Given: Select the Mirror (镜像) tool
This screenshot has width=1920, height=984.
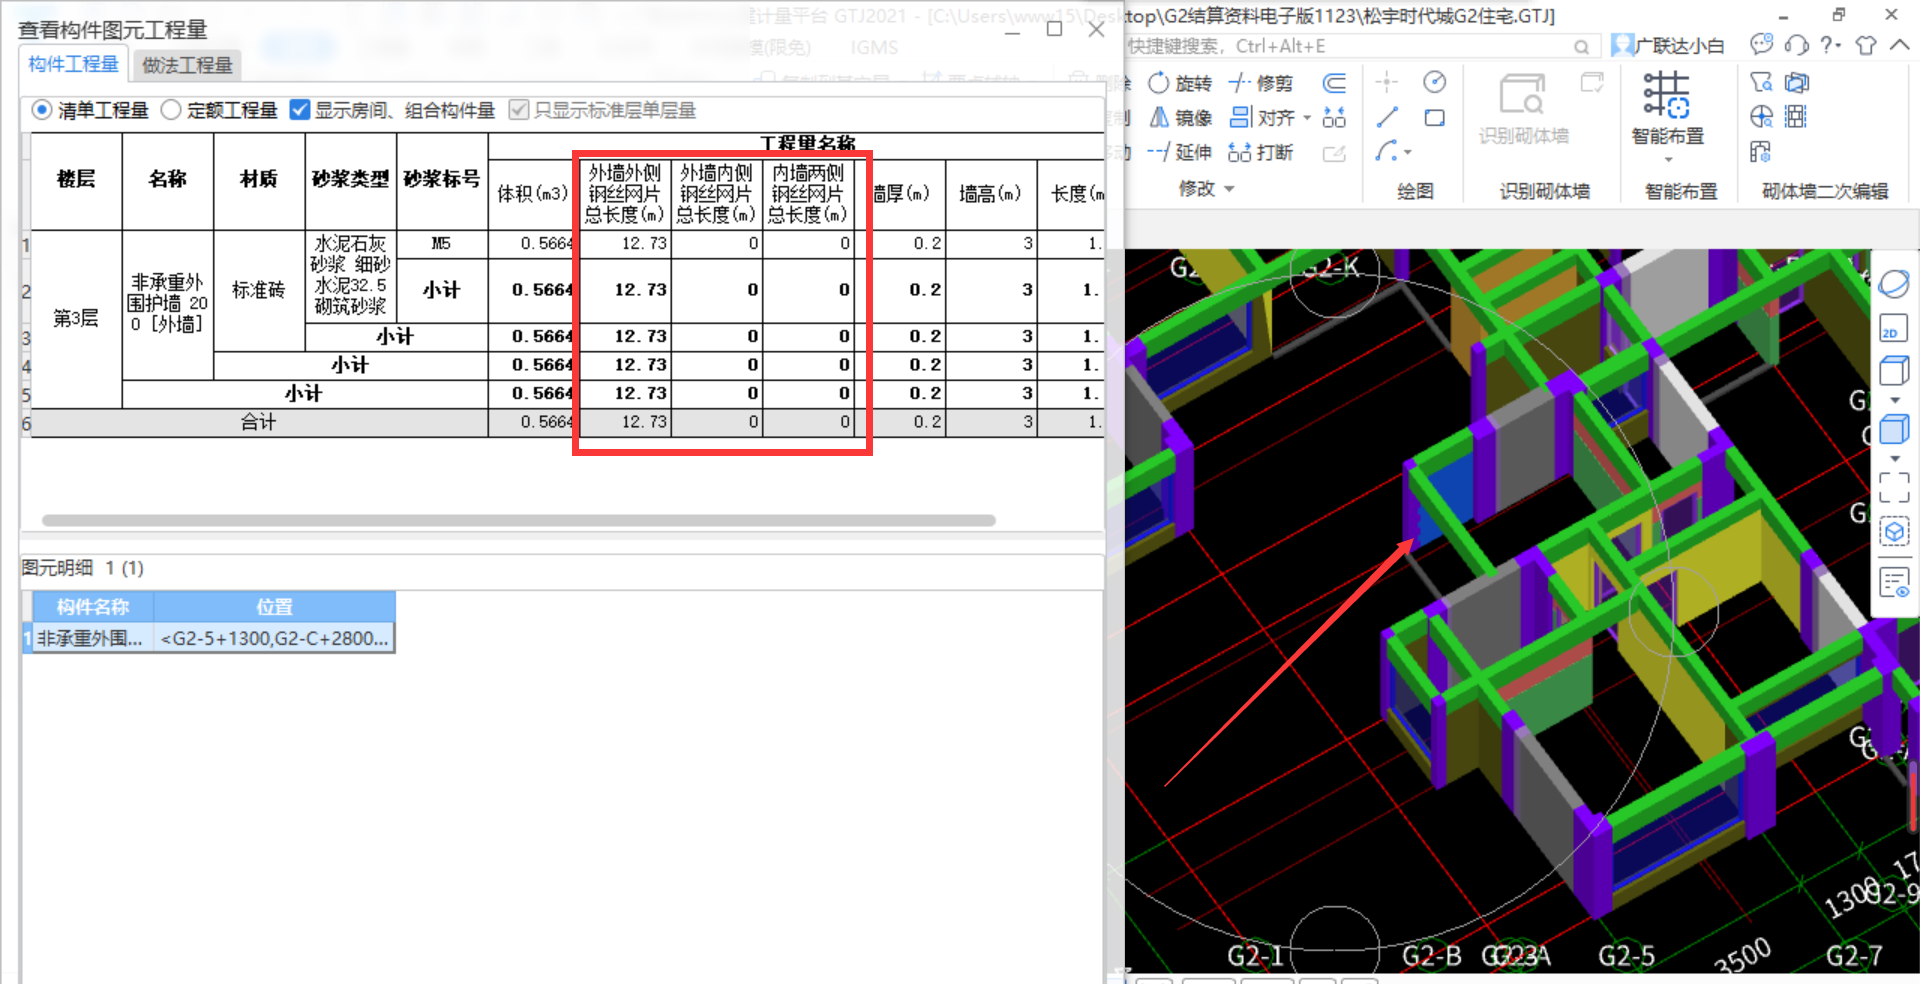Looking at the screenshot, I should [1180, 118].
